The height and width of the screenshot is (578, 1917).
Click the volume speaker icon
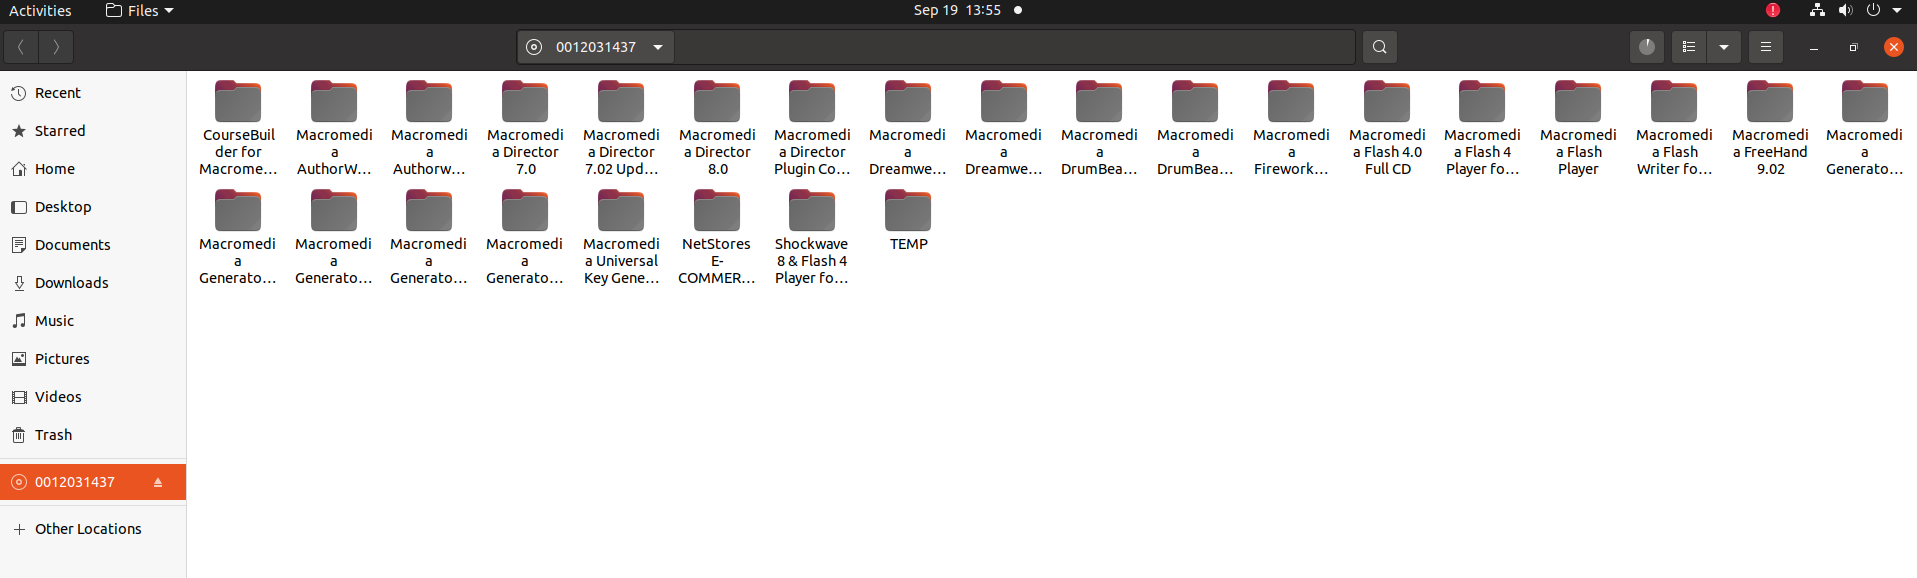1845,10
